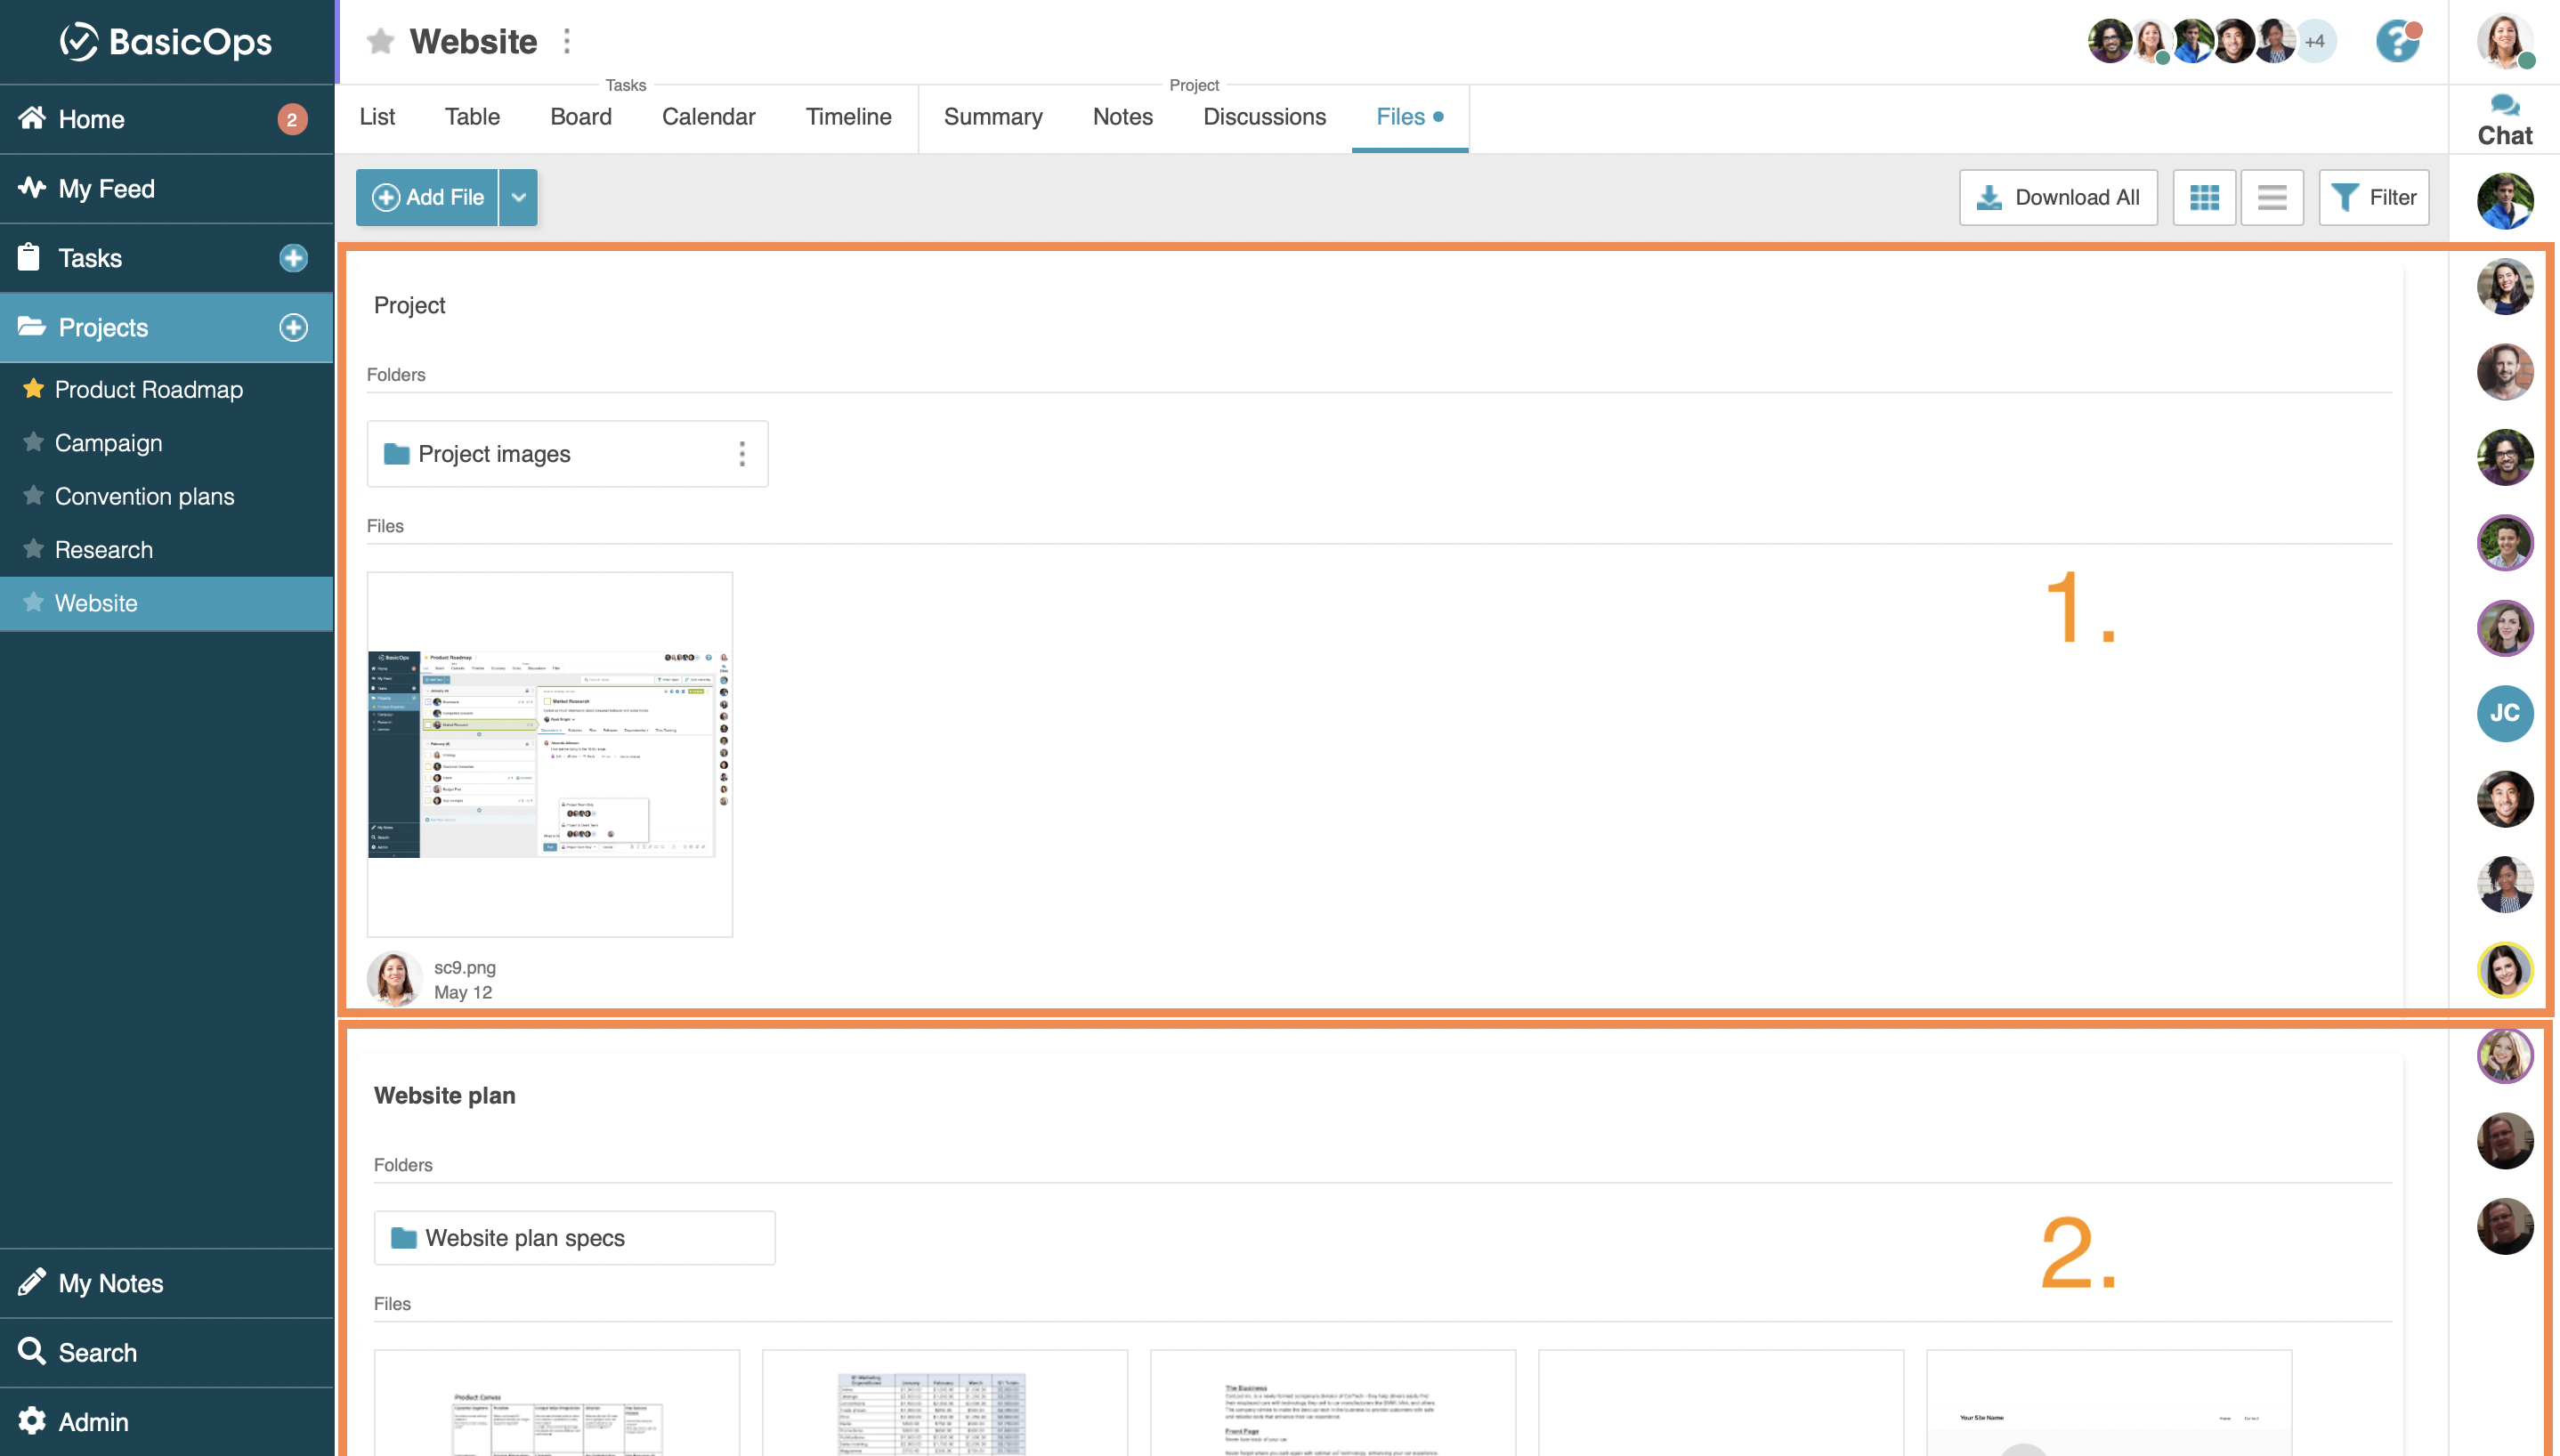
Task: Open My Notes in sidebar
Action: [166, 1283]
